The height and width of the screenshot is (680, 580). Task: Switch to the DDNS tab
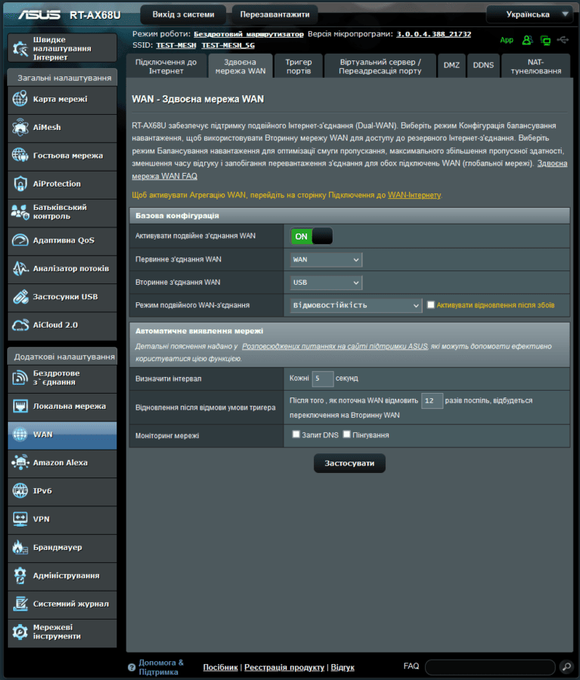(x=483, y=65)
